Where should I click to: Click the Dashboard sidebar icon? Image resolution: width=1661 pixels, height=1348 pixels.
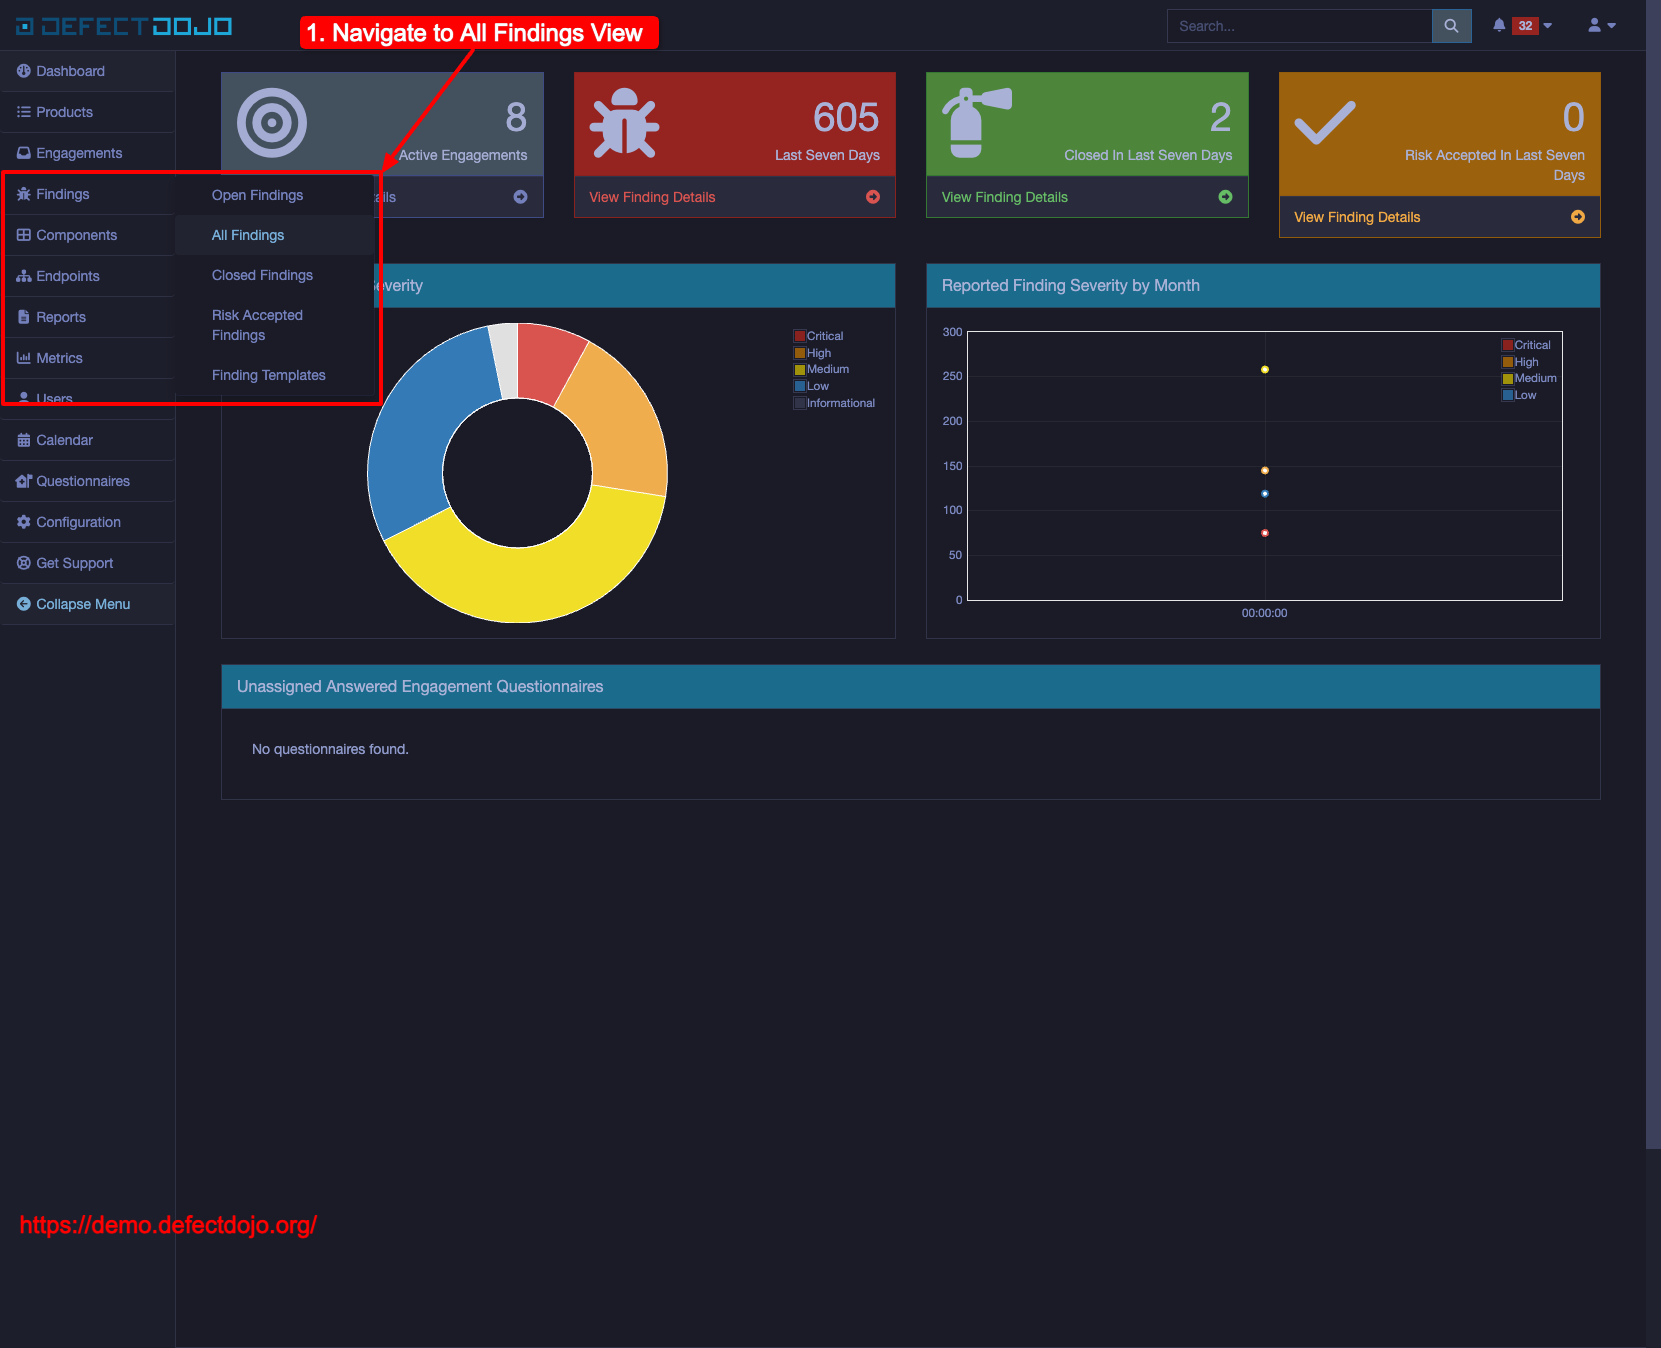[24, 71]
